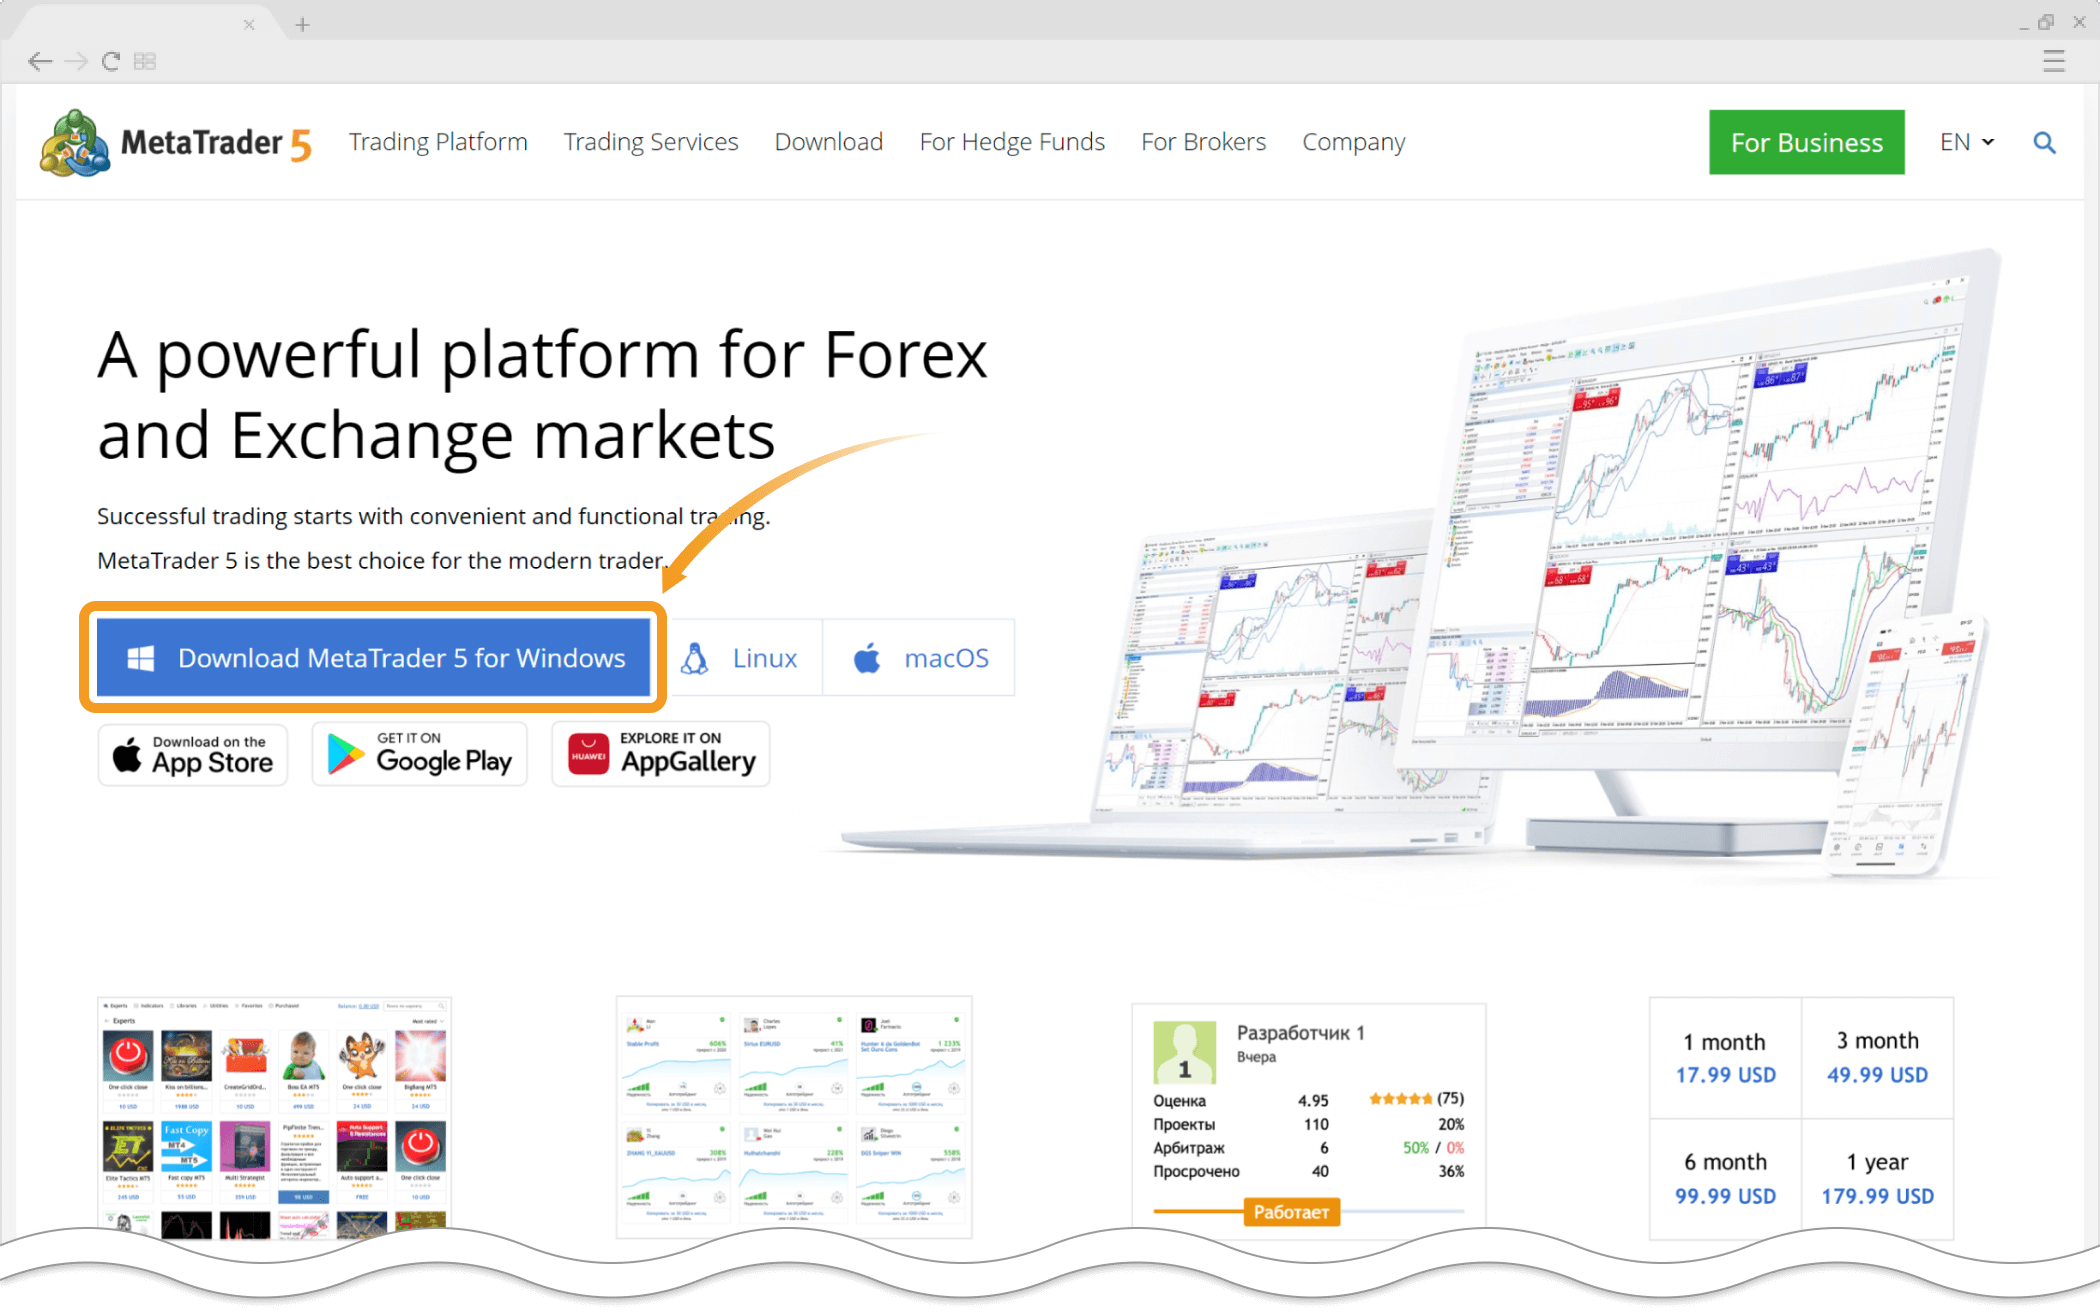This screenshot has width=2100, height=1312.
Task: Restore the browser window
Action: pyautogui.click(x=2046, y=21)
